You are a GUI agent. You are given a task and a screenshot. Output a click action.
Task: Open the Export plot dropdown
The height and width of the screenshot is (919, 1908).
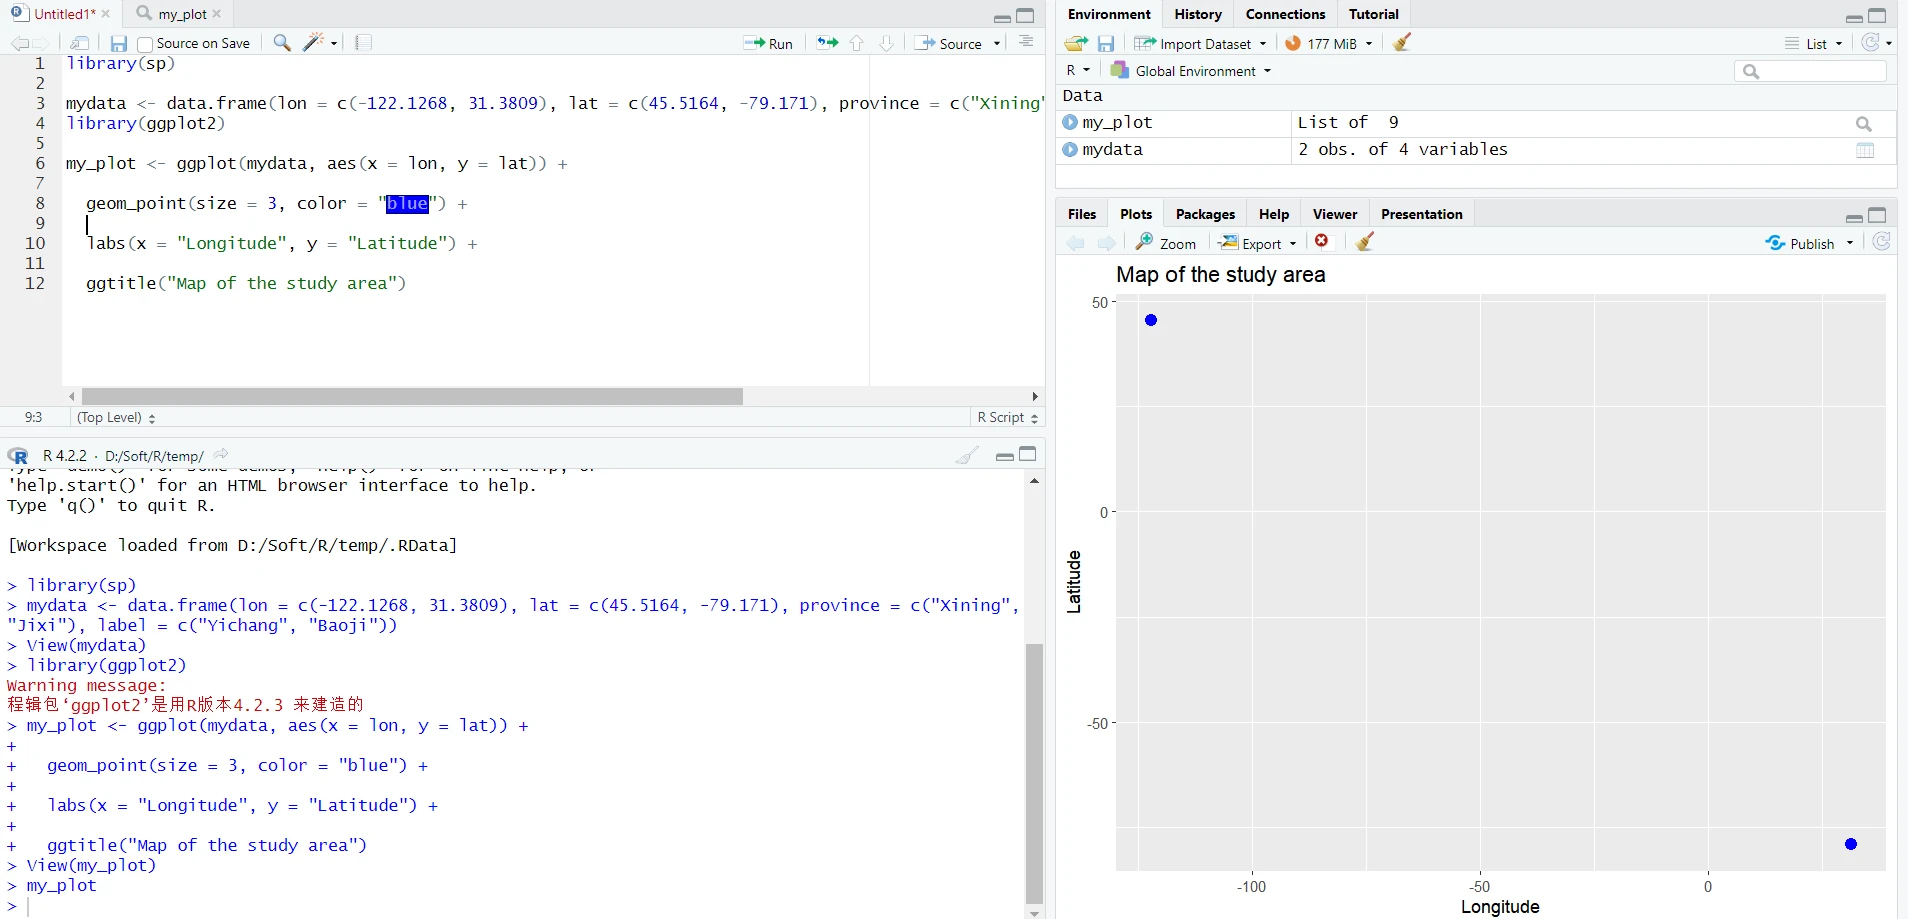(x=1258, y=243)
